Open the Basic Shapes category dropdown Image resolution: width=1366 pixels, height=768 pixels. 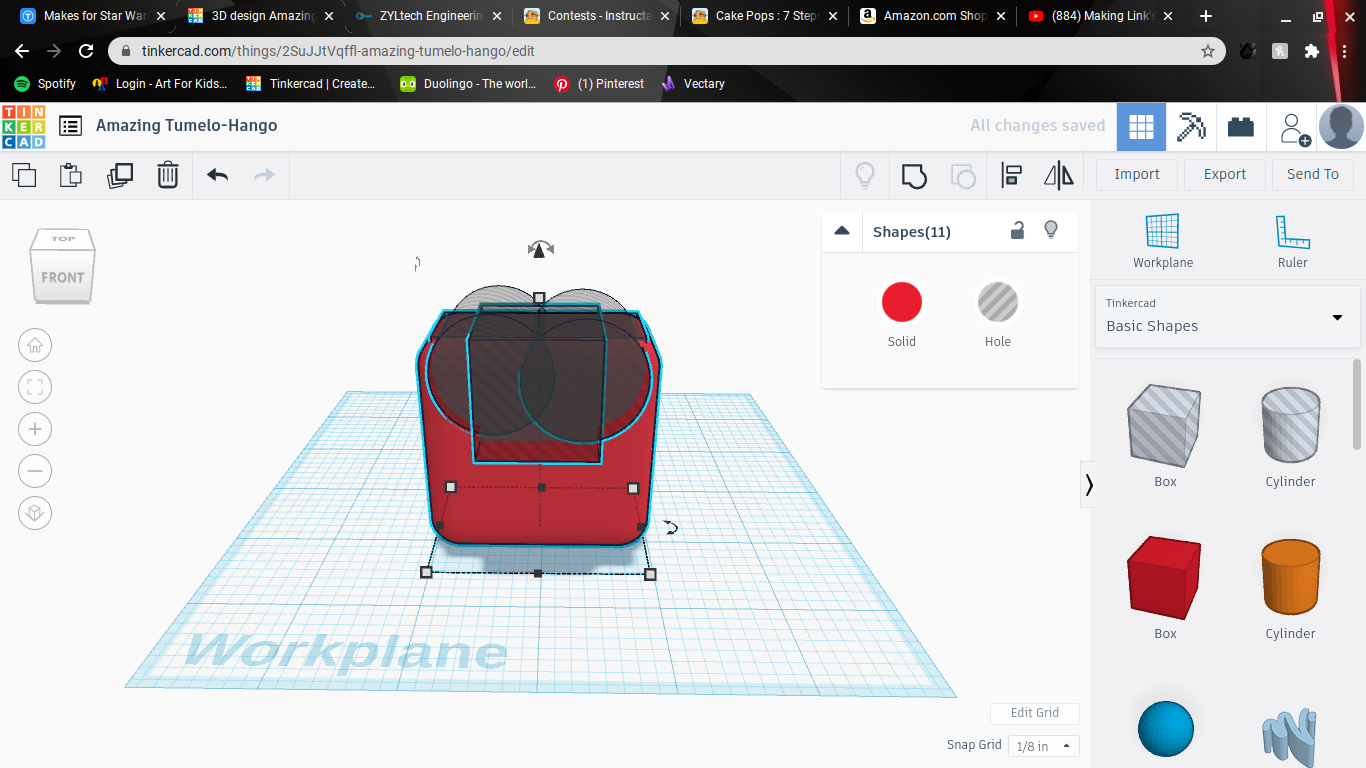click(1227, 316)
